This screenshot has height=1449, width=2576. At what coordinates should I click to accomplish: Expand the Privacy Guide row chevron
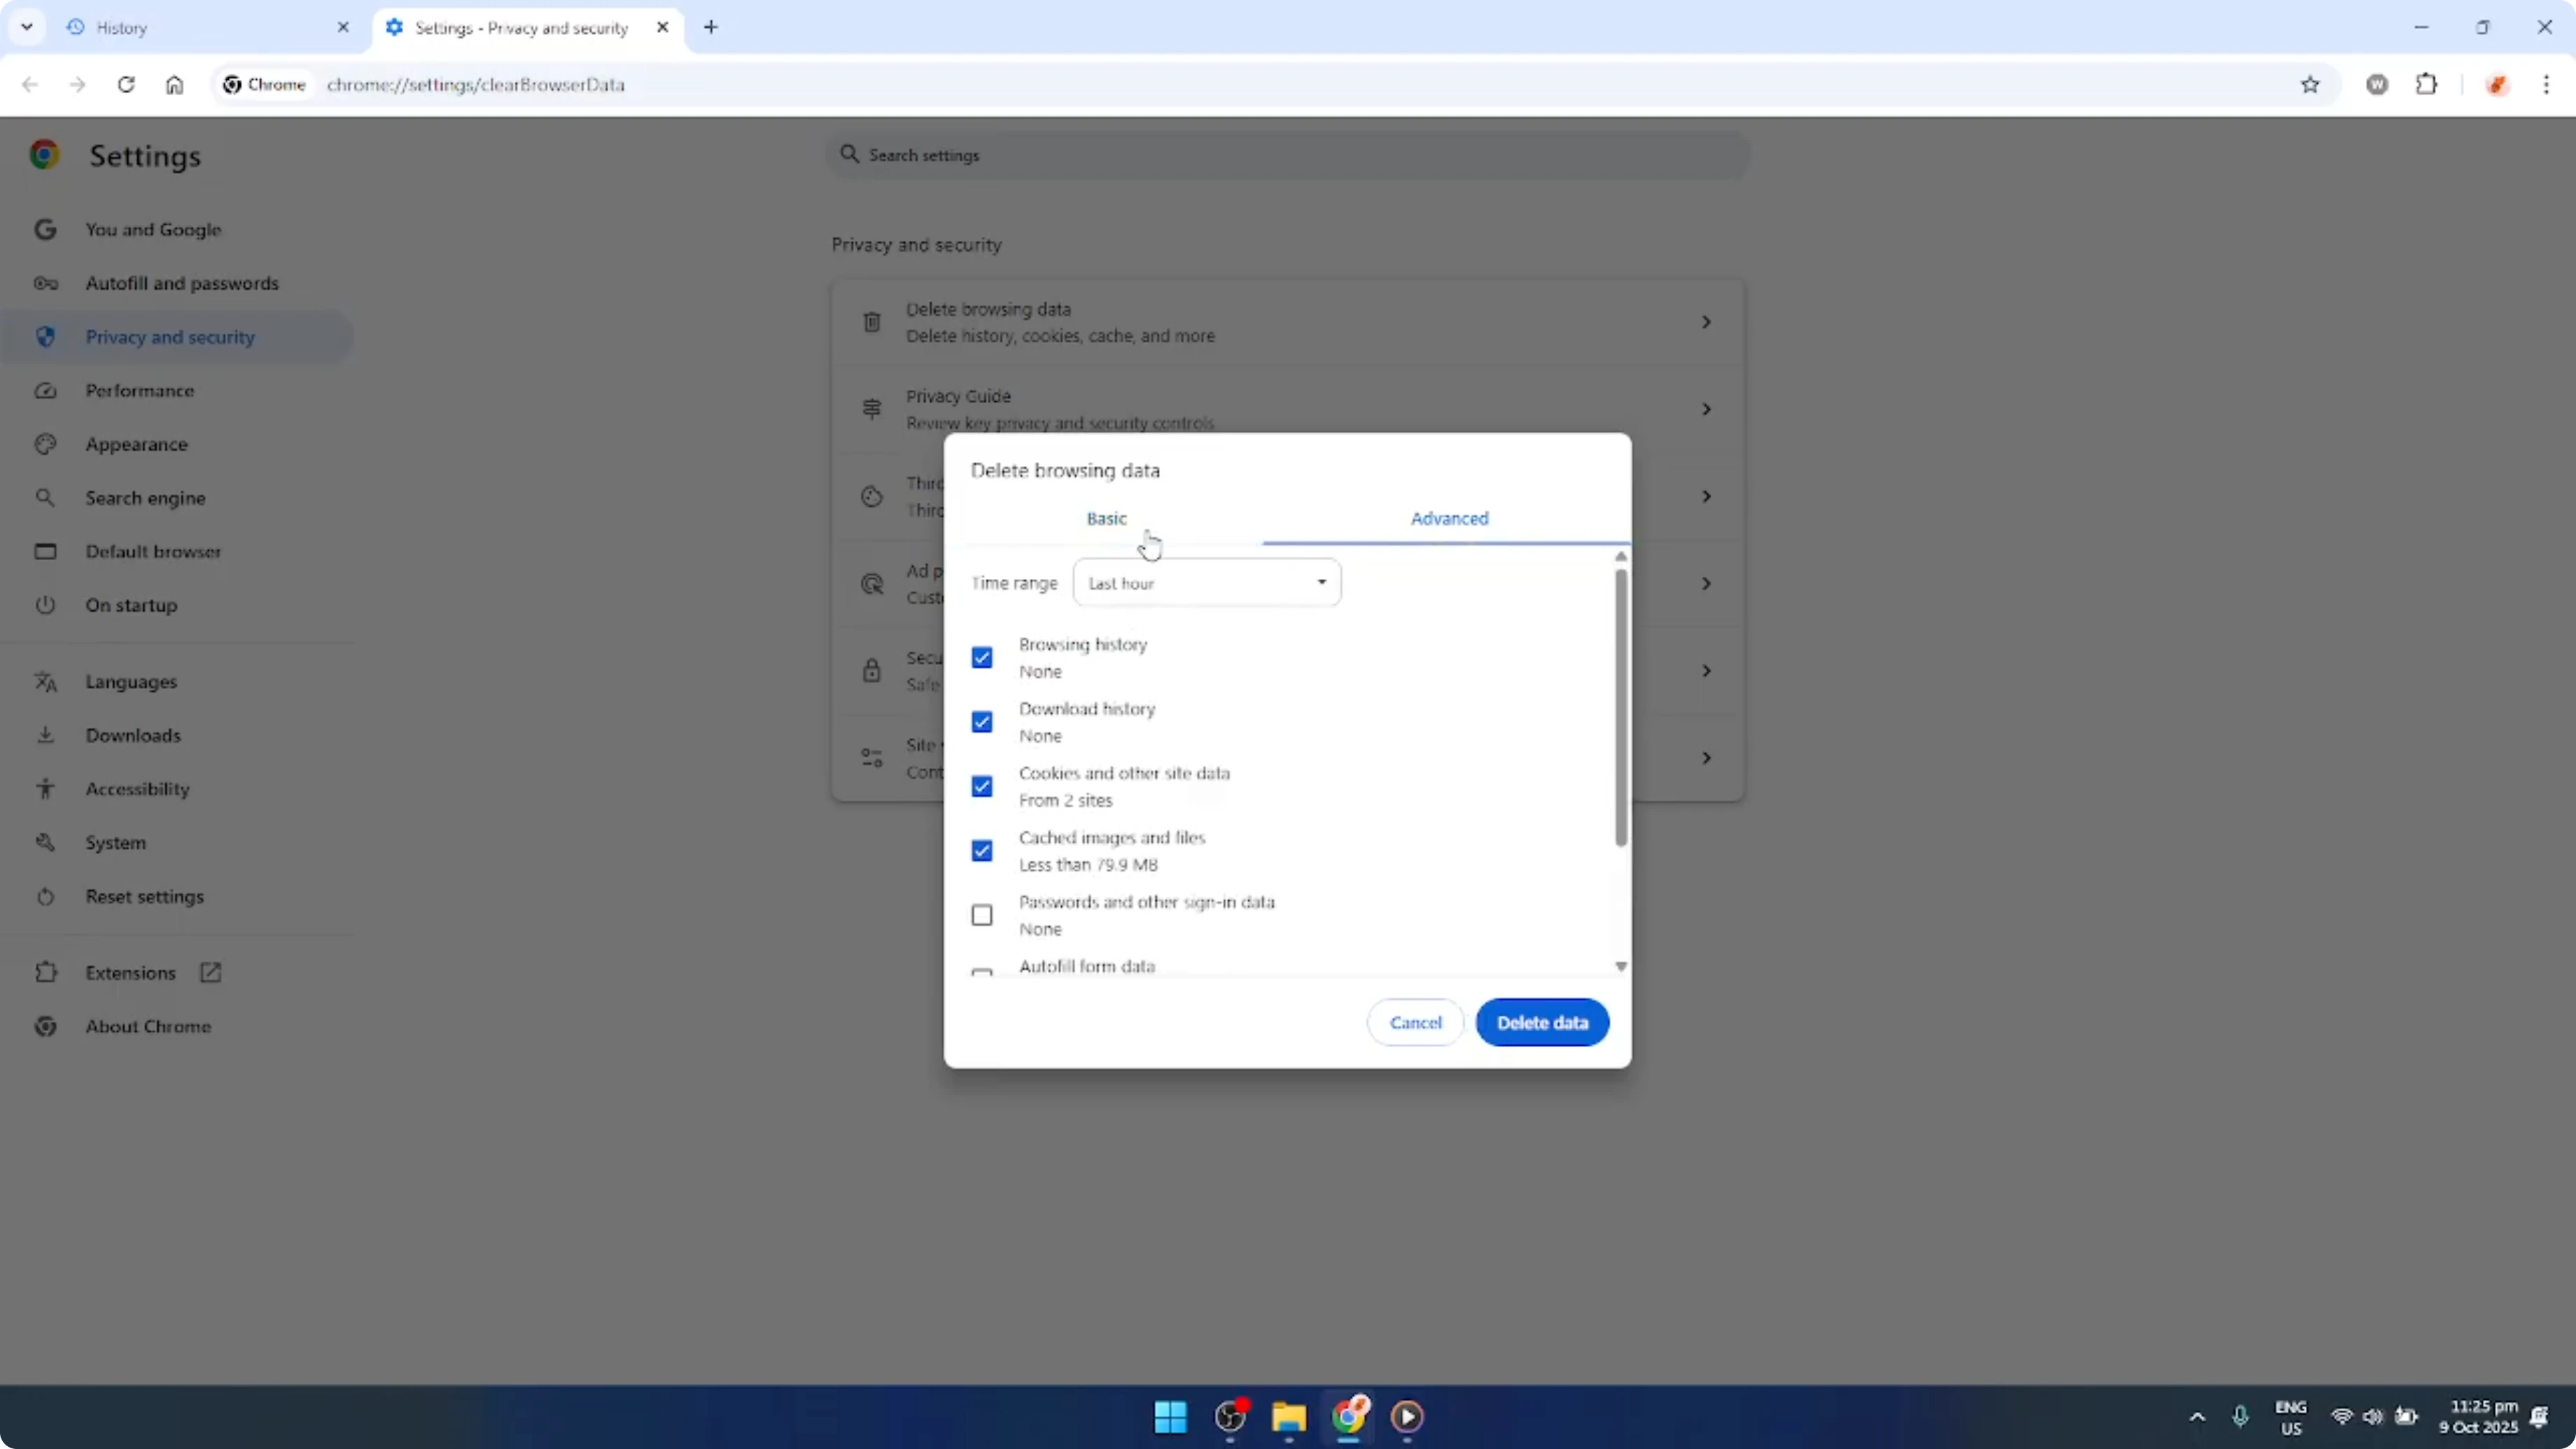[x=1706, y=409]
